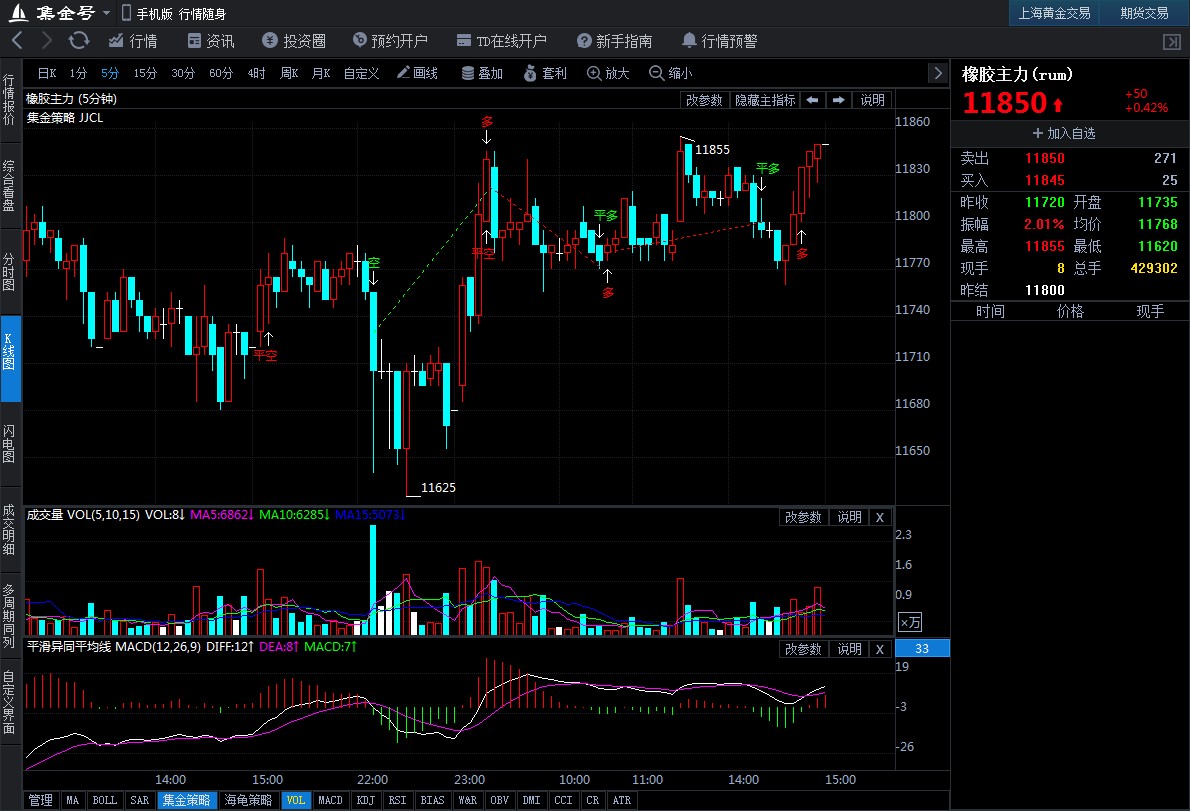1190x811 pixels.
Task: Open the 投资圈 section
Action: pos(294,41)
